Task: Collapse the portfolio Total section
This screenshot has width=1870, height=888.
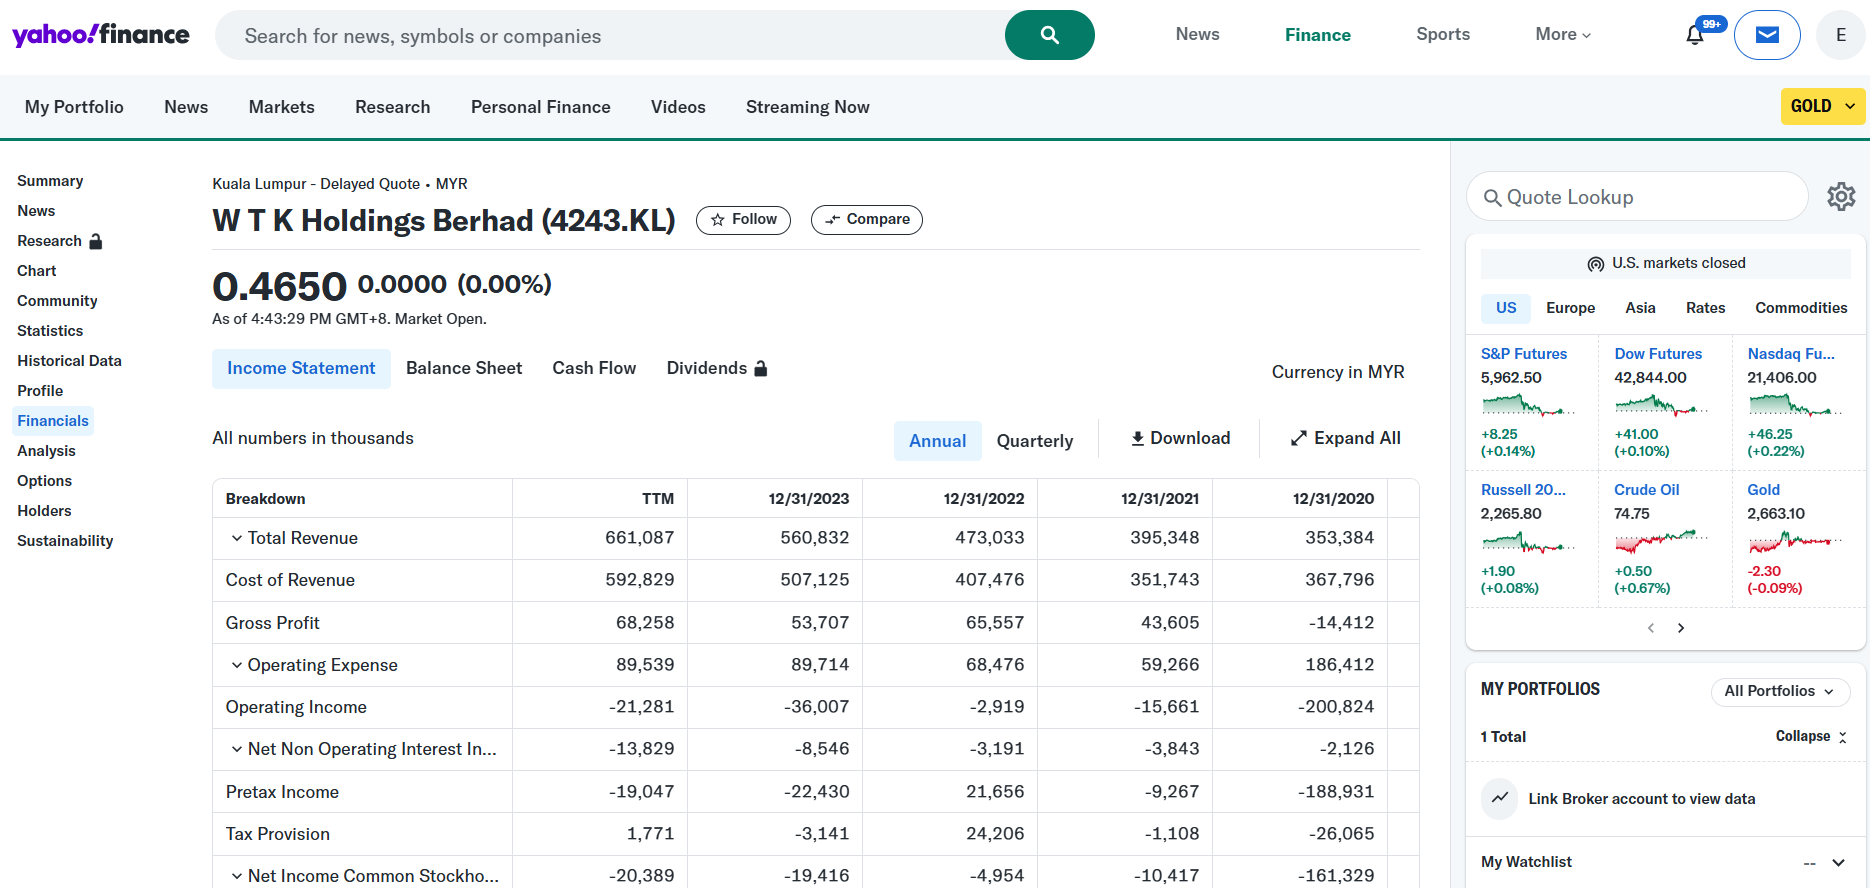Action: click(x=1811, y=736)
